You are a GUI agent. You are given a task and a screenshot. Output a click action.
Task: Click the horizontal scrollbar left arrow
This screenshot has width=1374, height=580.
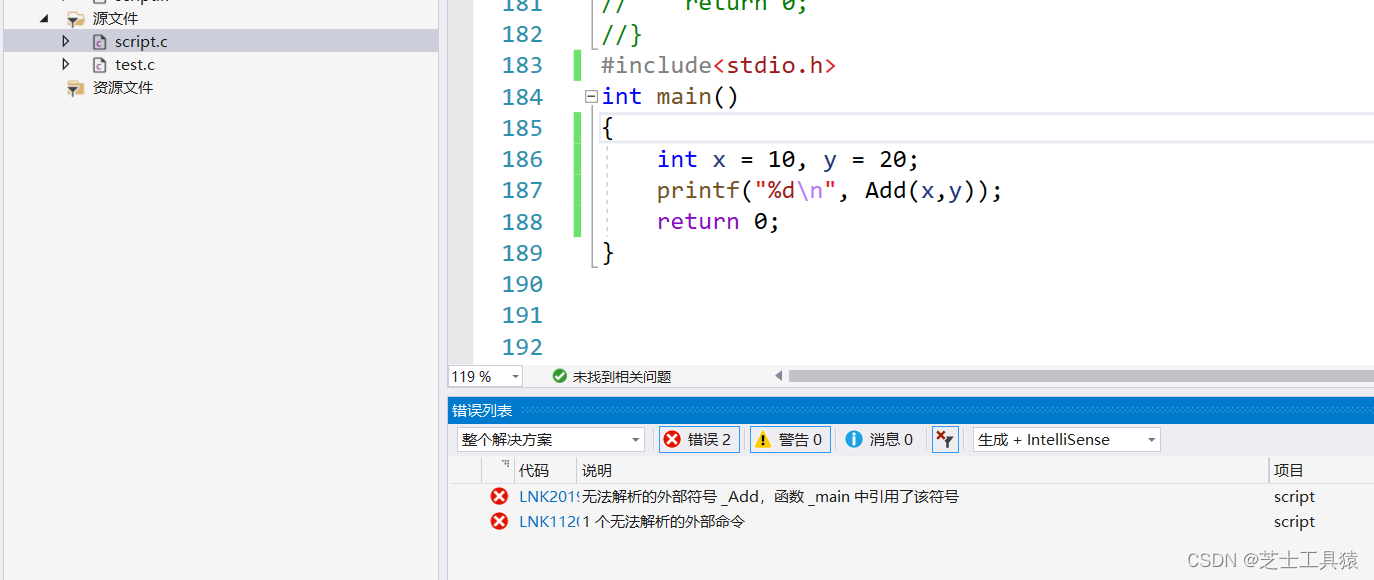tap(779, 376)
